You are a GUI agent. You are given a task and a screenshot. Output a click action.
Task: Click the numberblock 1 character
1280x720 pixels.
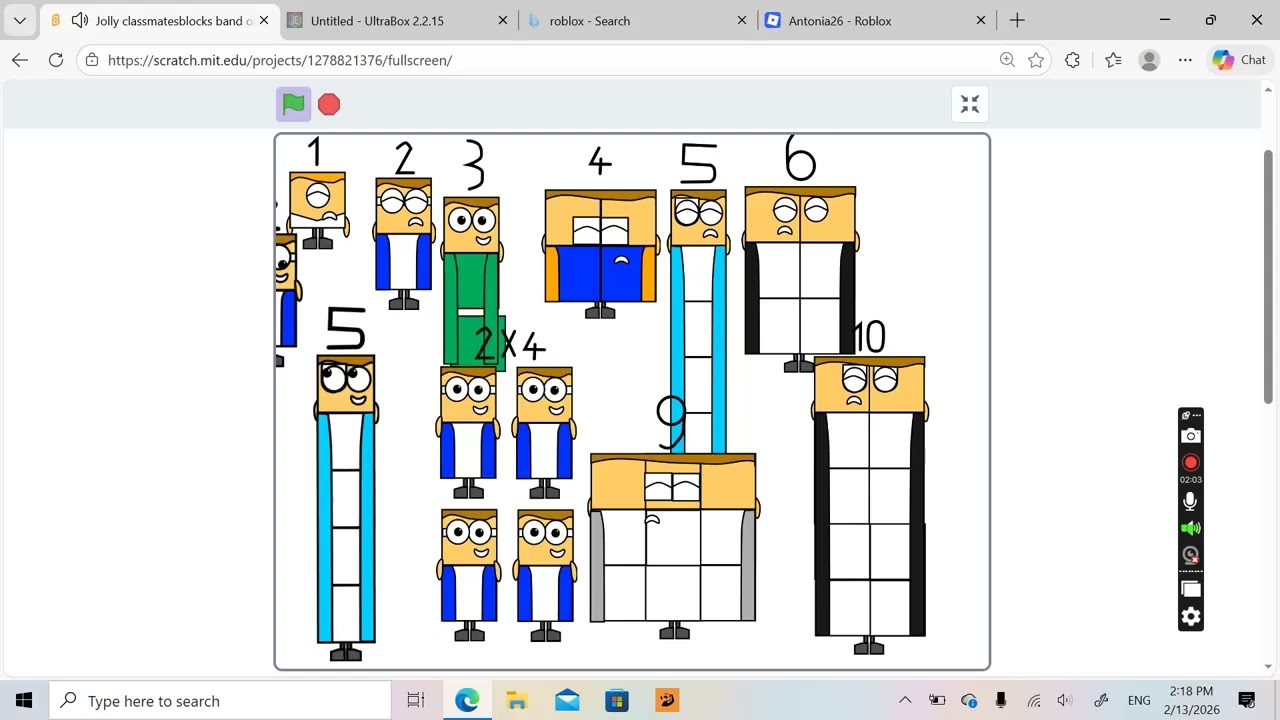click(318, 210)
